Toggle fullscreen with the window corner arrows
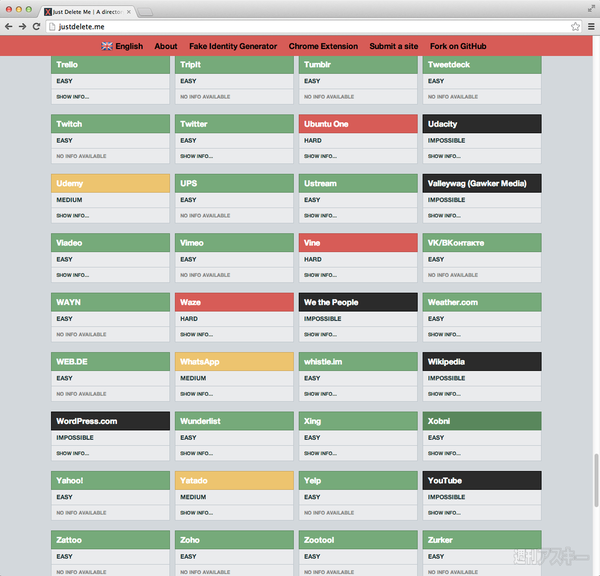The image size is (600, 576). point(591,9)
